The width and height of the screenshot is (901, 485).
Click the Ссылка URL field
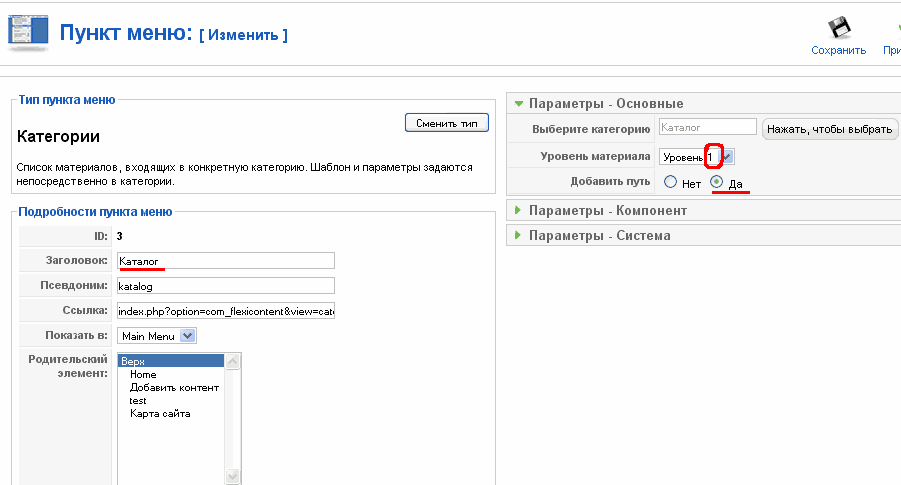click(x=225, y=311)
